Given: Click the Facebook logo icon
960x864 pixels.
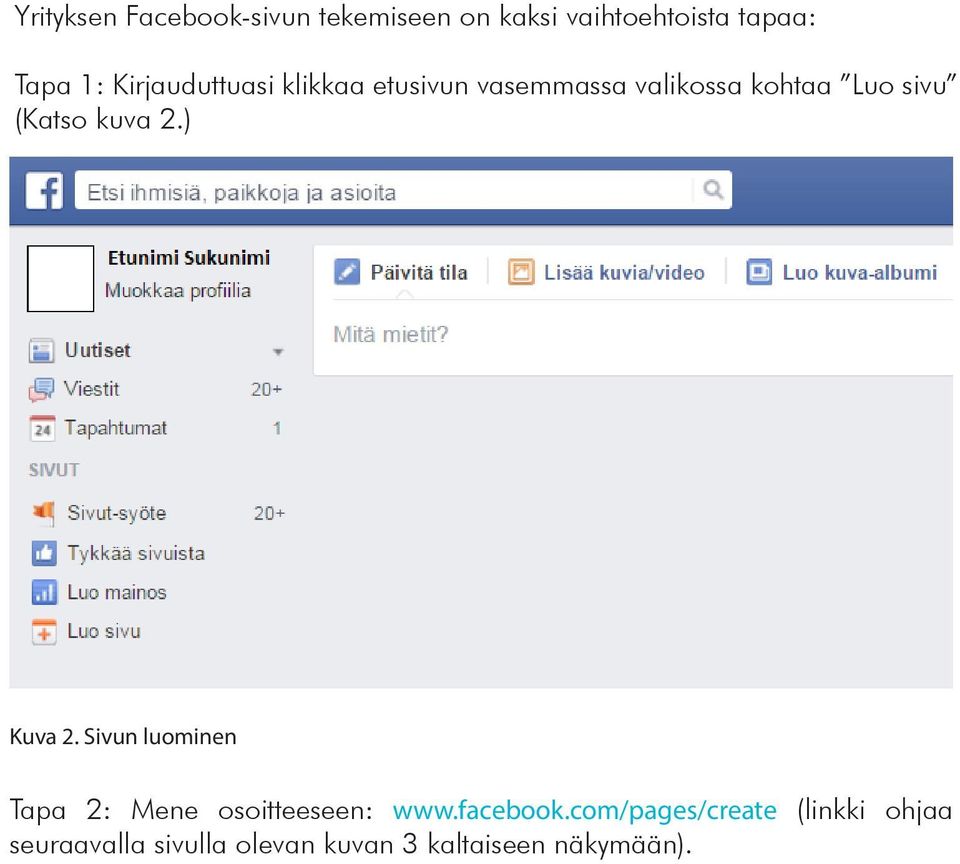Looking at the screenshot, I should pos(44,190).
